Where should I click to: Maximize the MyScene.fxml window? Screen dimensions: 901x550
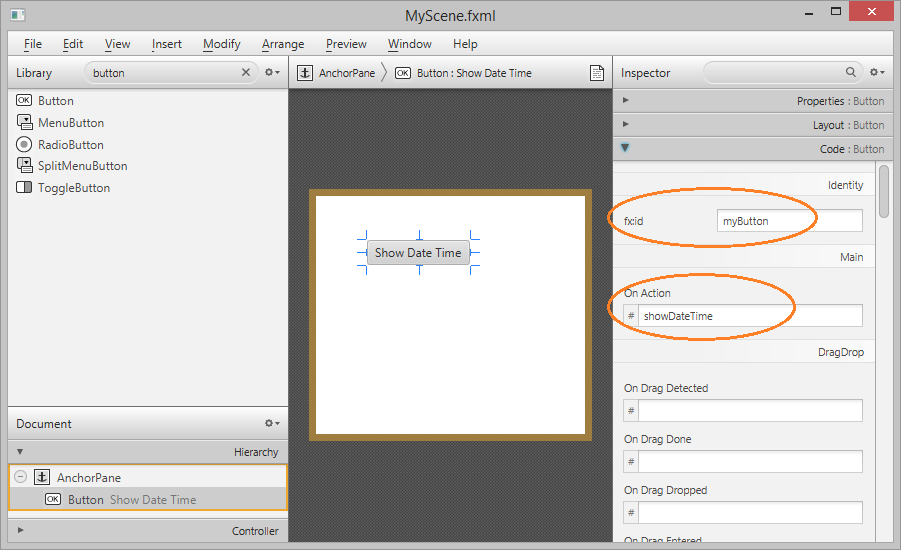tap(836, 11)
